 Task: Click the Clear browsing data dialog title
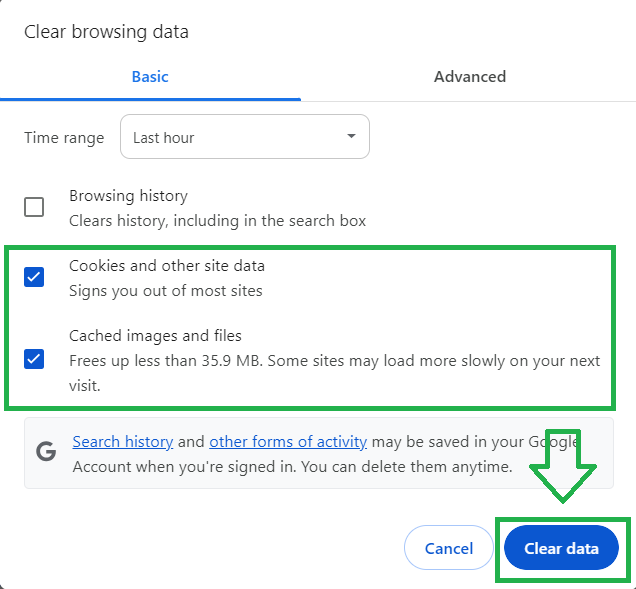click(x=106, y=32)
